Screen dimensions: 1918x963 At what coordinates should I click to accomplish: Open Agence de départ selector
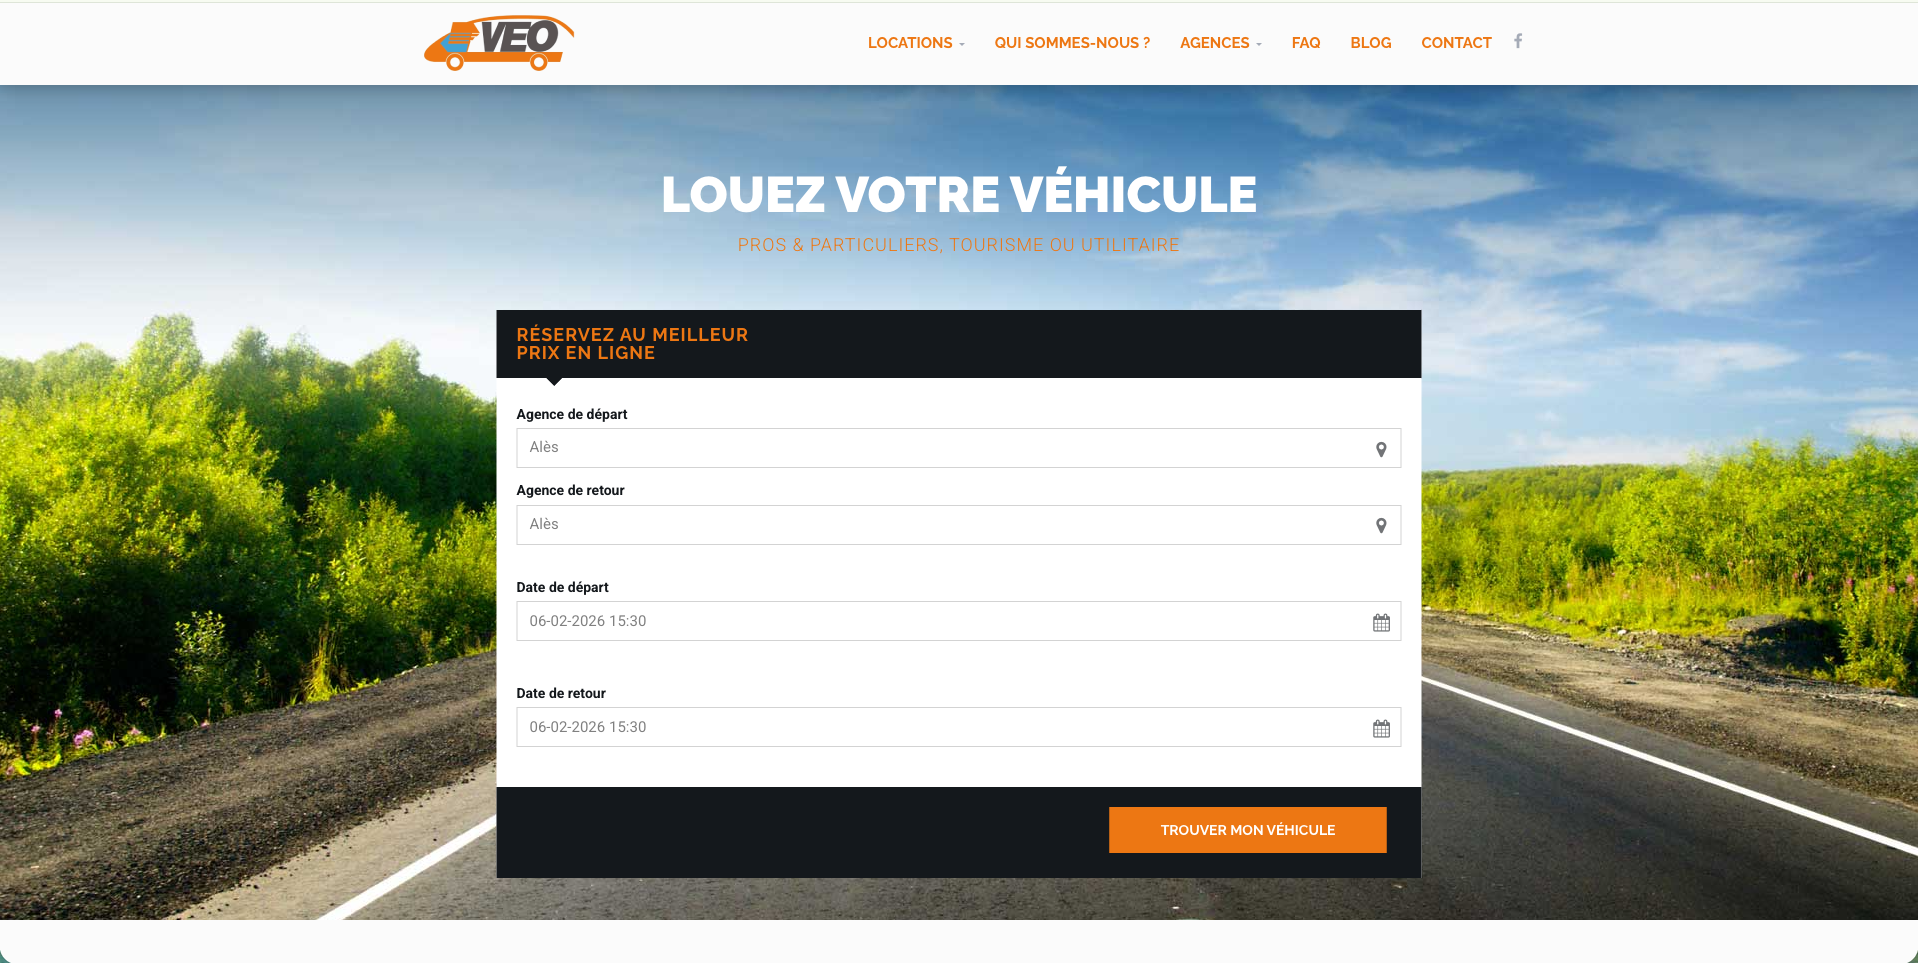pyautogui.click(x=940, y=448)
